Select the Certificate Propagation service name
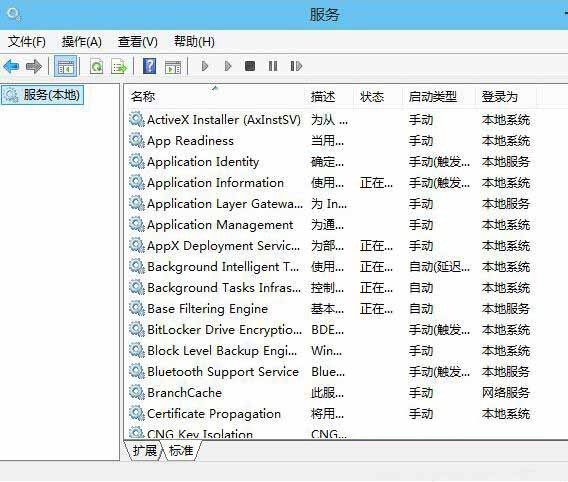 (x=214, y=414)
